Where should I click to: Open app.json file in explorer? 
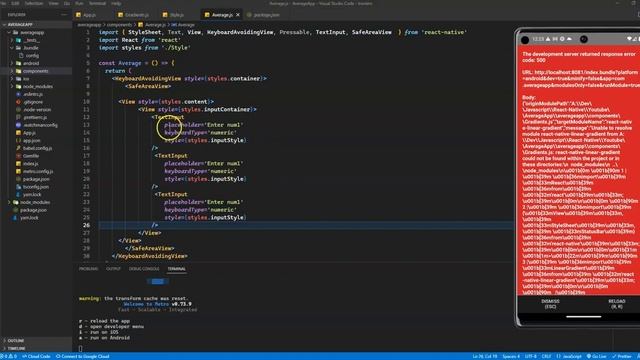(x=31, y=141)
